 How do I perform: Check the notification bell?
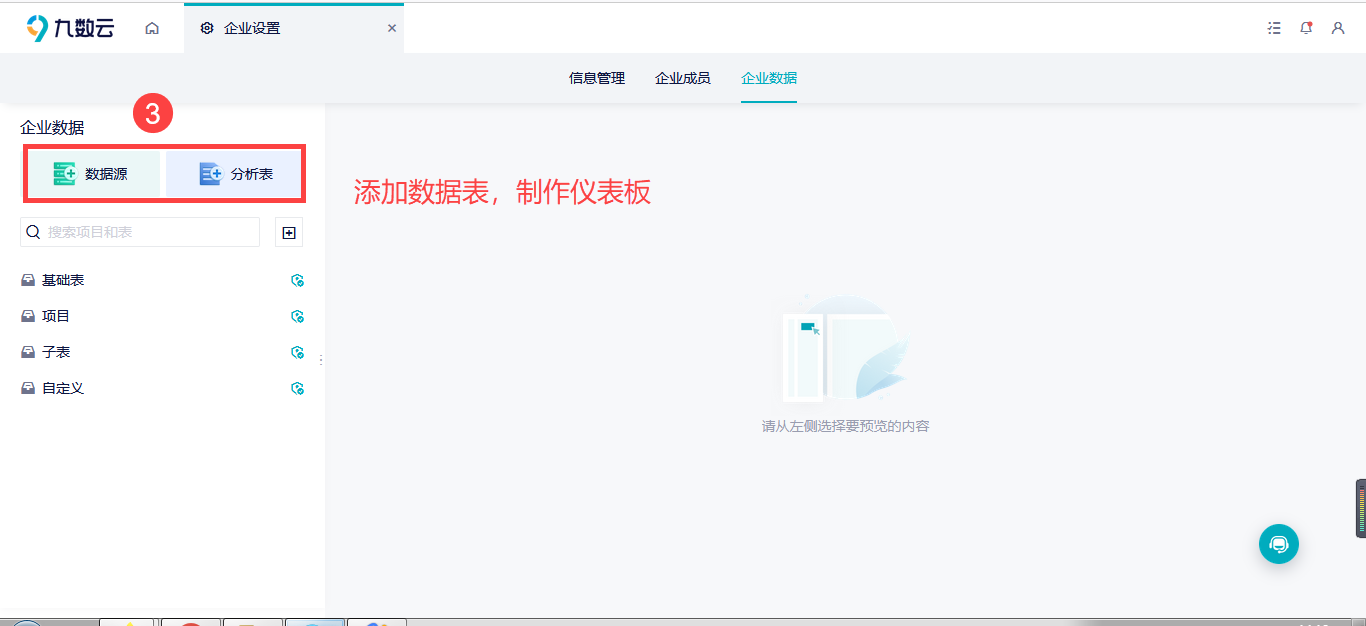(x=1306, y=28)
